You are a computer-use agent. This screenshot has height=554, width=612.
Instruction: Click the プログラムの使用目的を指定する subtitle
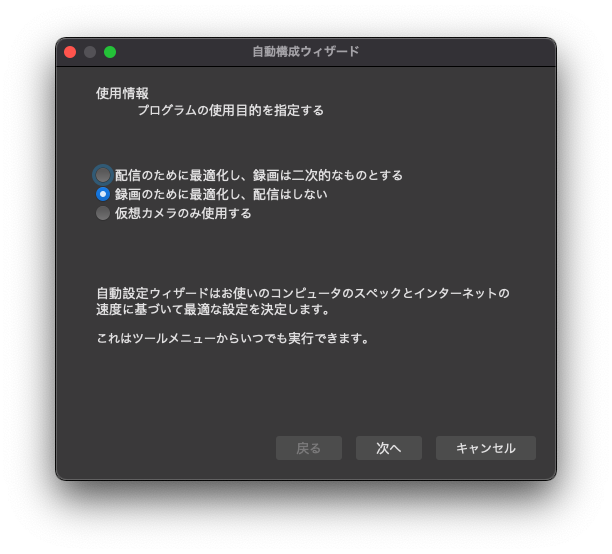pyautogui.click(x=231, y=110)
